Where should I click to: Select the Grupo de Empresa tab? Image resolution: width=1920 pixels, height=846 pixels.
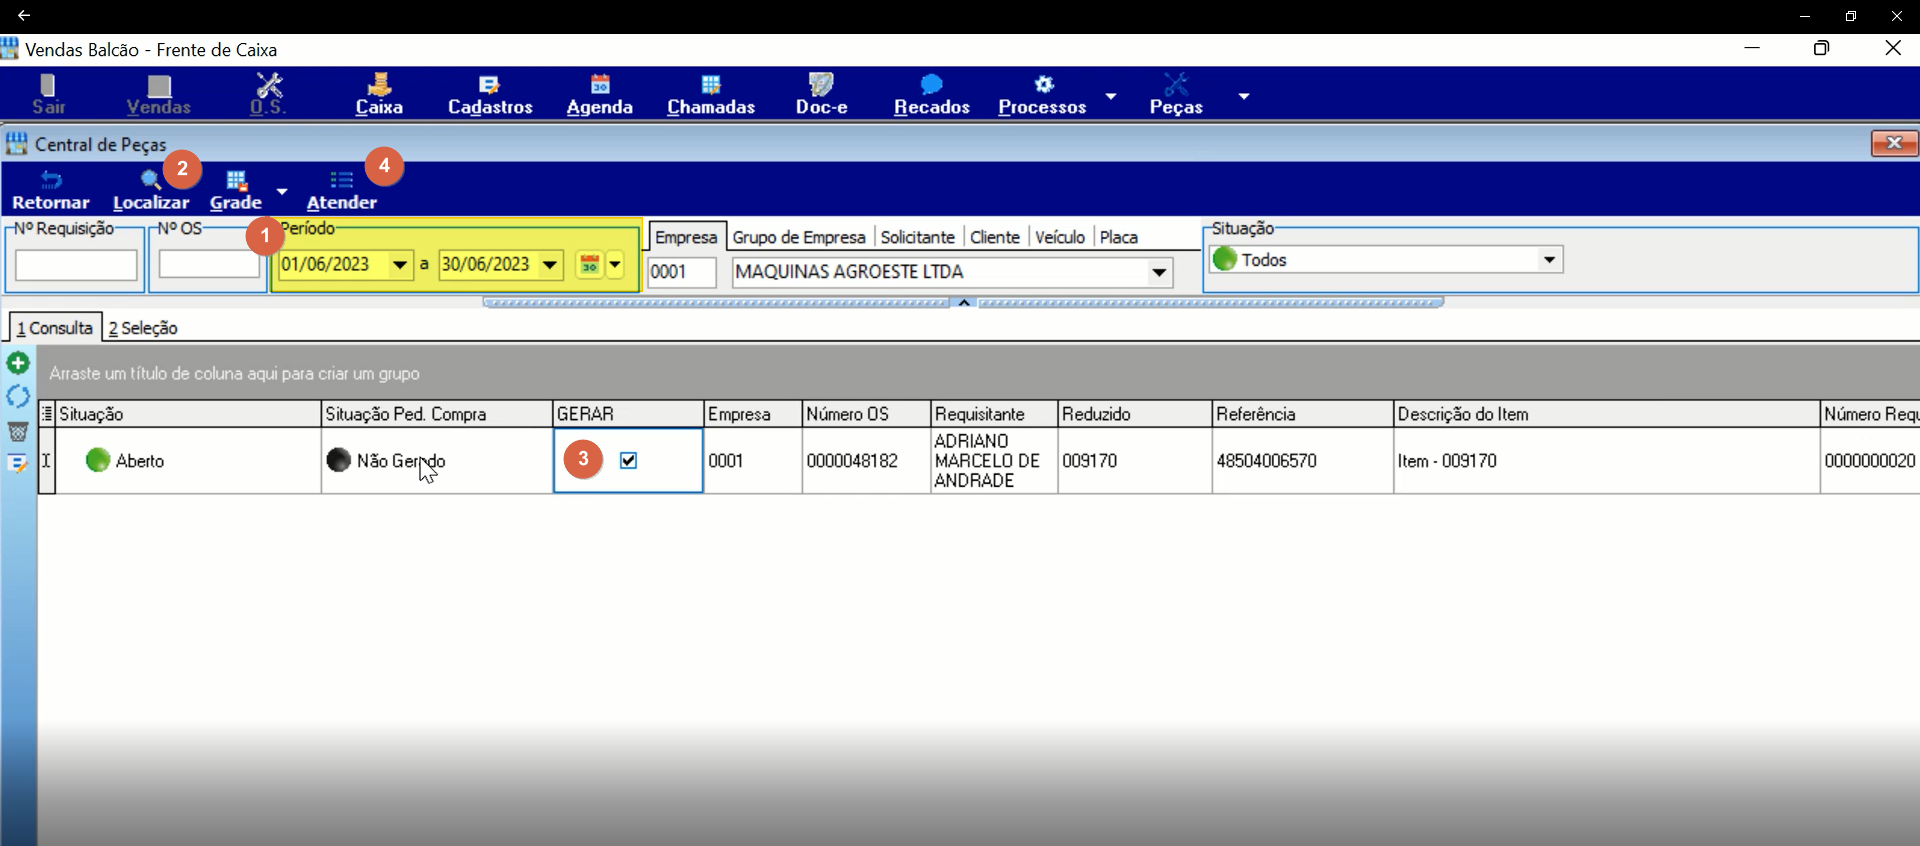(x=799, y=237)
